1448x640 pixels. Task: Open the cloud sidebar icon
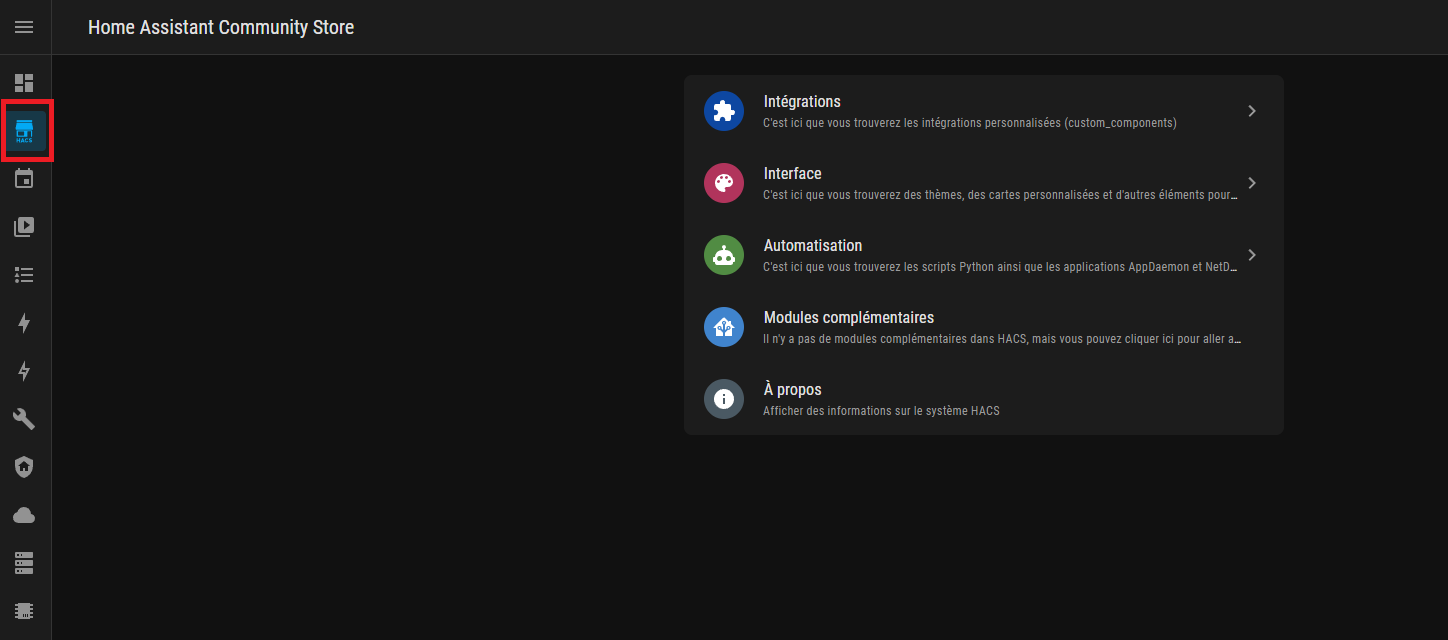point(24,515)
